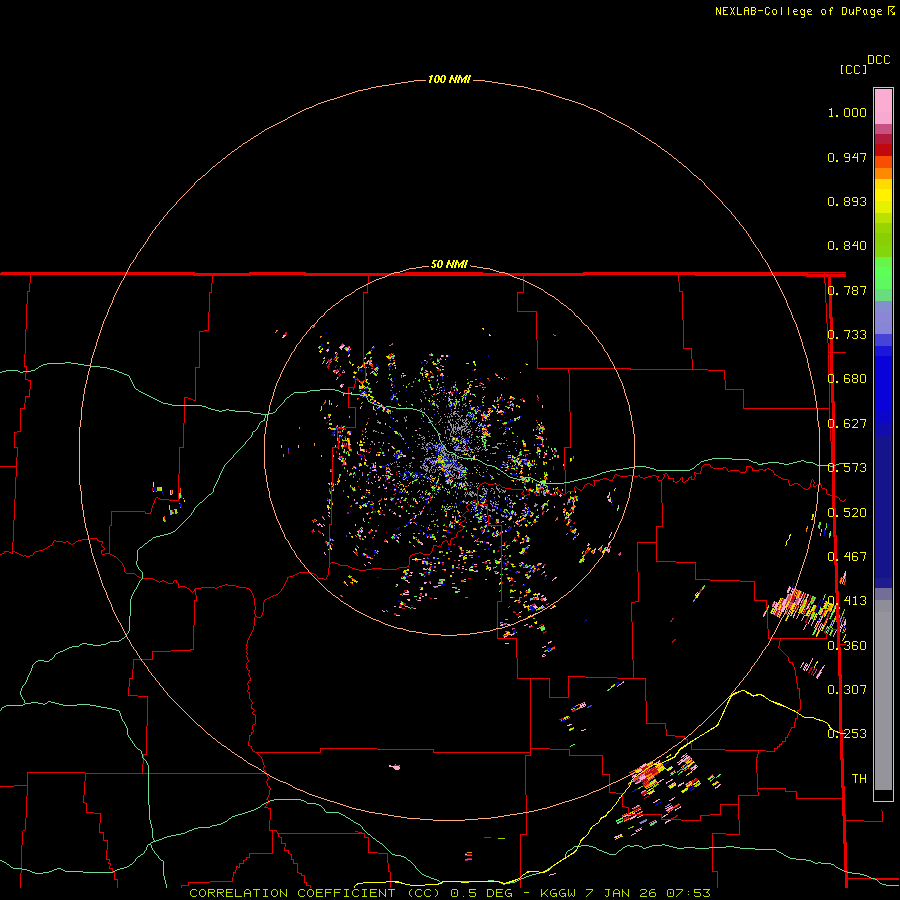Viewport: 900px width, 900px height.
Task: Select the 0.253 scale value
Action: tap(847, 734)
